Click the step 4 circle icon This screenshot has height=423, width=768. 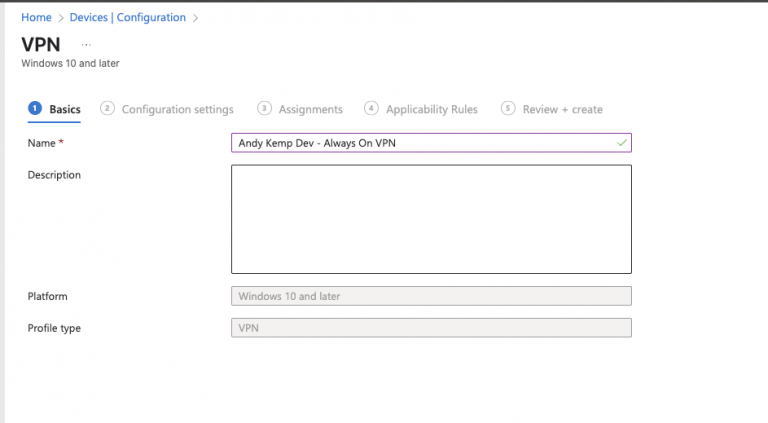(371, 109)
